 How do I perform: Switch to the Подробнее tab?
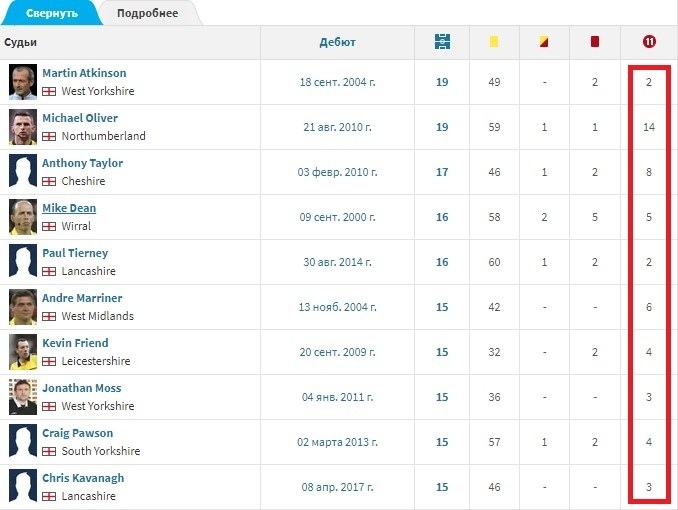(147, 13)
